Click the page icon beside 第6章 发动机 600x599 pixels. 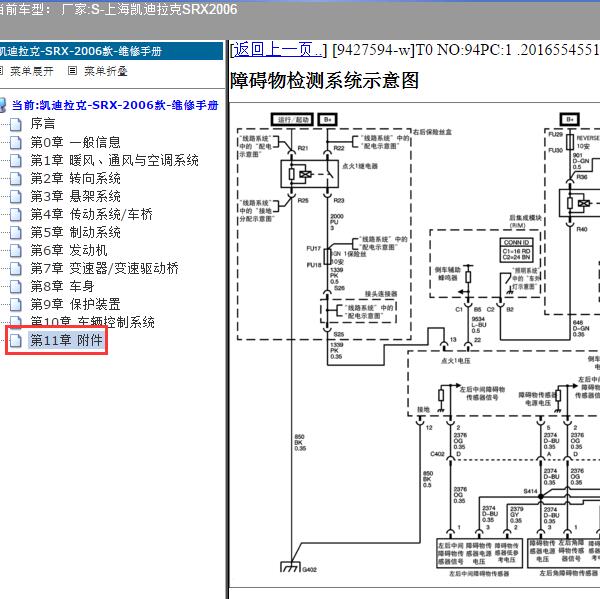point(16,250)
